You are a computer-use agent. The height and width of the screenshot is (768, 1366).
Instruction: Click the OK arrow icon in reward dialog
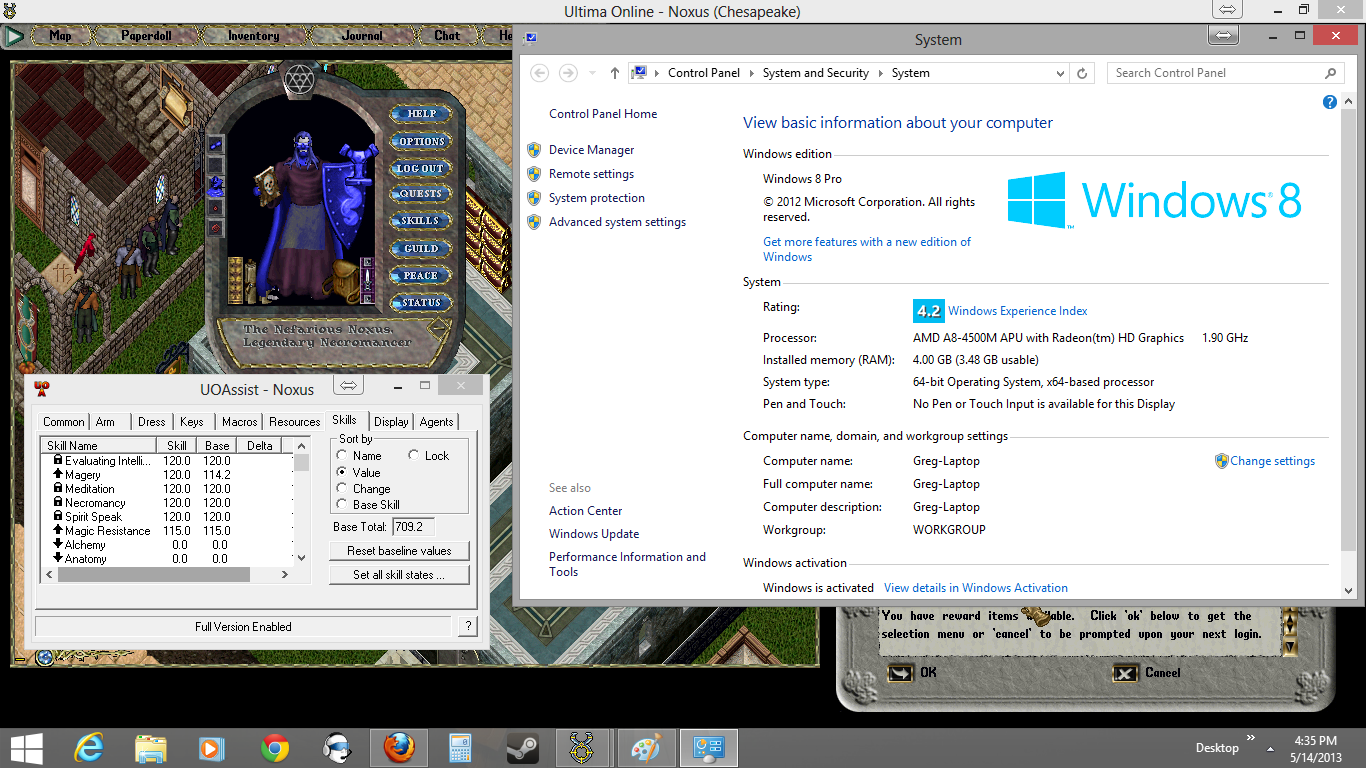pos(900,673)
